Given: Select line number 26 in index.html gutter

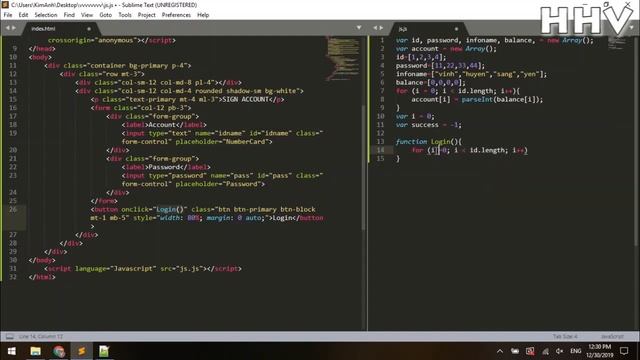Looking at the screenshot, I should pyautogui.click(x=13, y=209).
